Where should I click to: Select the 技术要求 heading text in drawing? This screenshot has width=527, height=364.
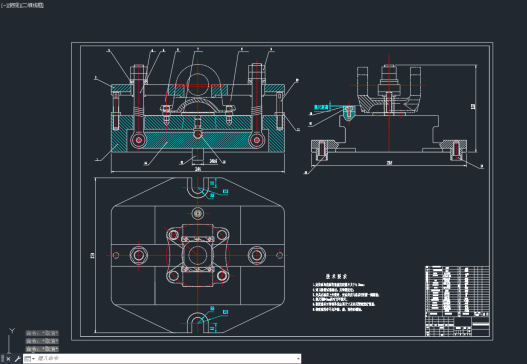(336, 276)
